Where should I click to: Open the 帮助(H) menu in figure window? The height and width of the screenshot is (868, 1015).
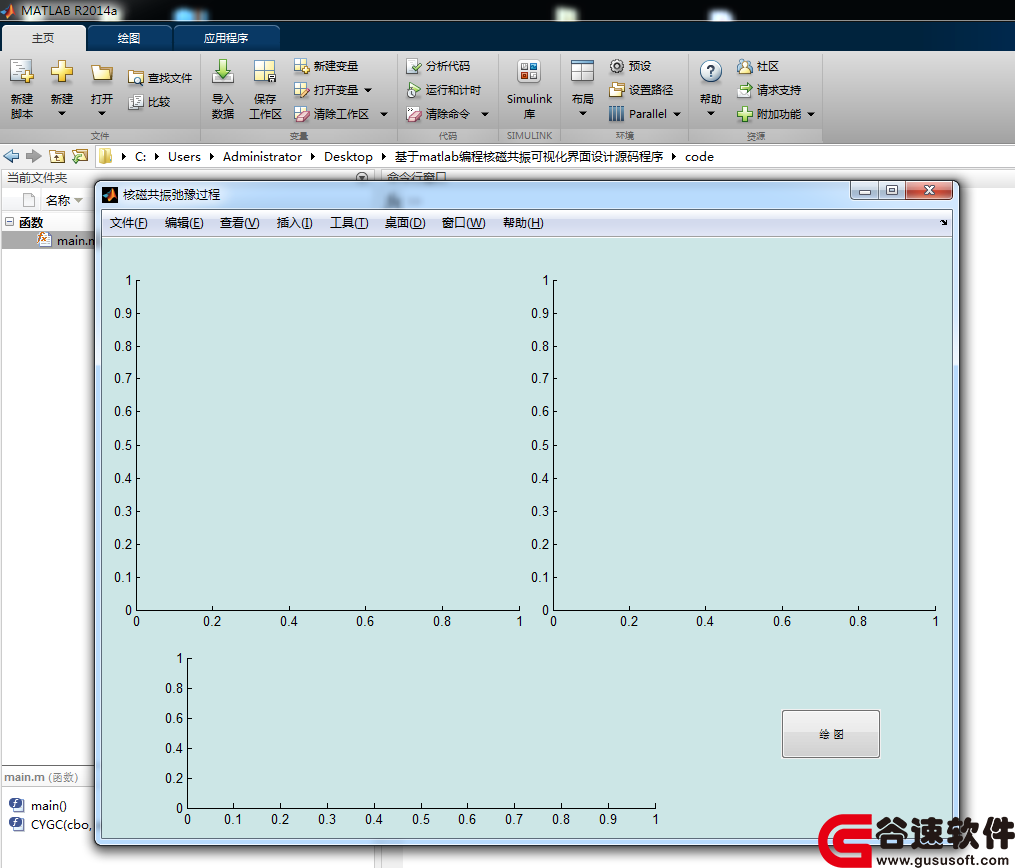(x=523, y=223)
